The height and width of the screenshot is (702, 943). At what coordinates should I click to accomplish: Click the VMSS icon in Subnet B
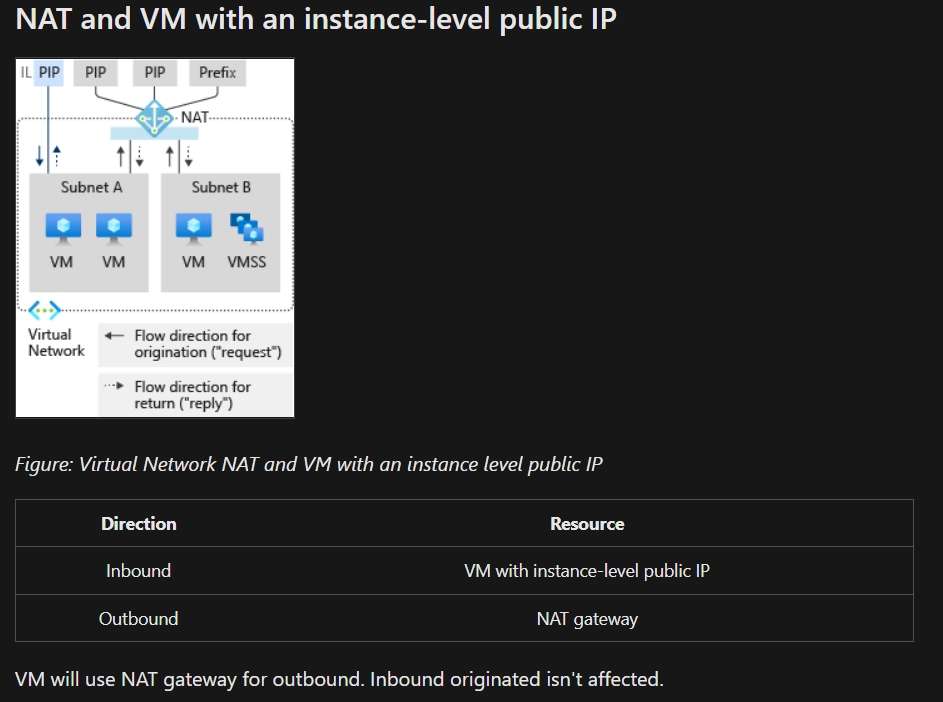point(247,229)
